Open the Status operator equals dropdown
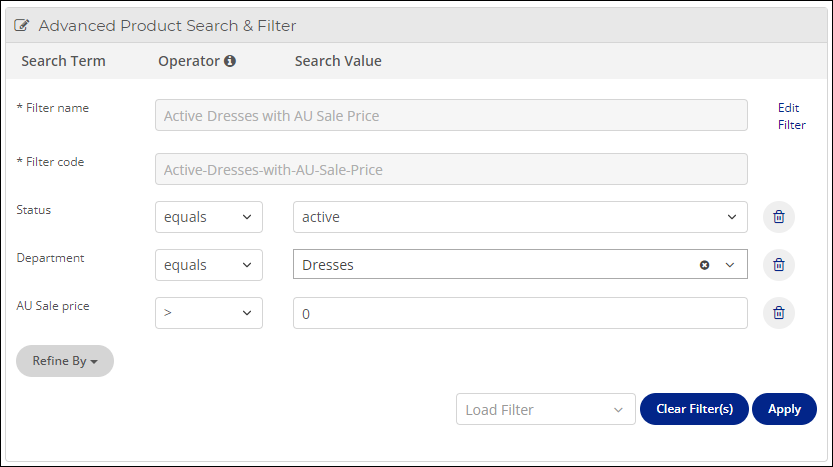 (x=209, y=217)
